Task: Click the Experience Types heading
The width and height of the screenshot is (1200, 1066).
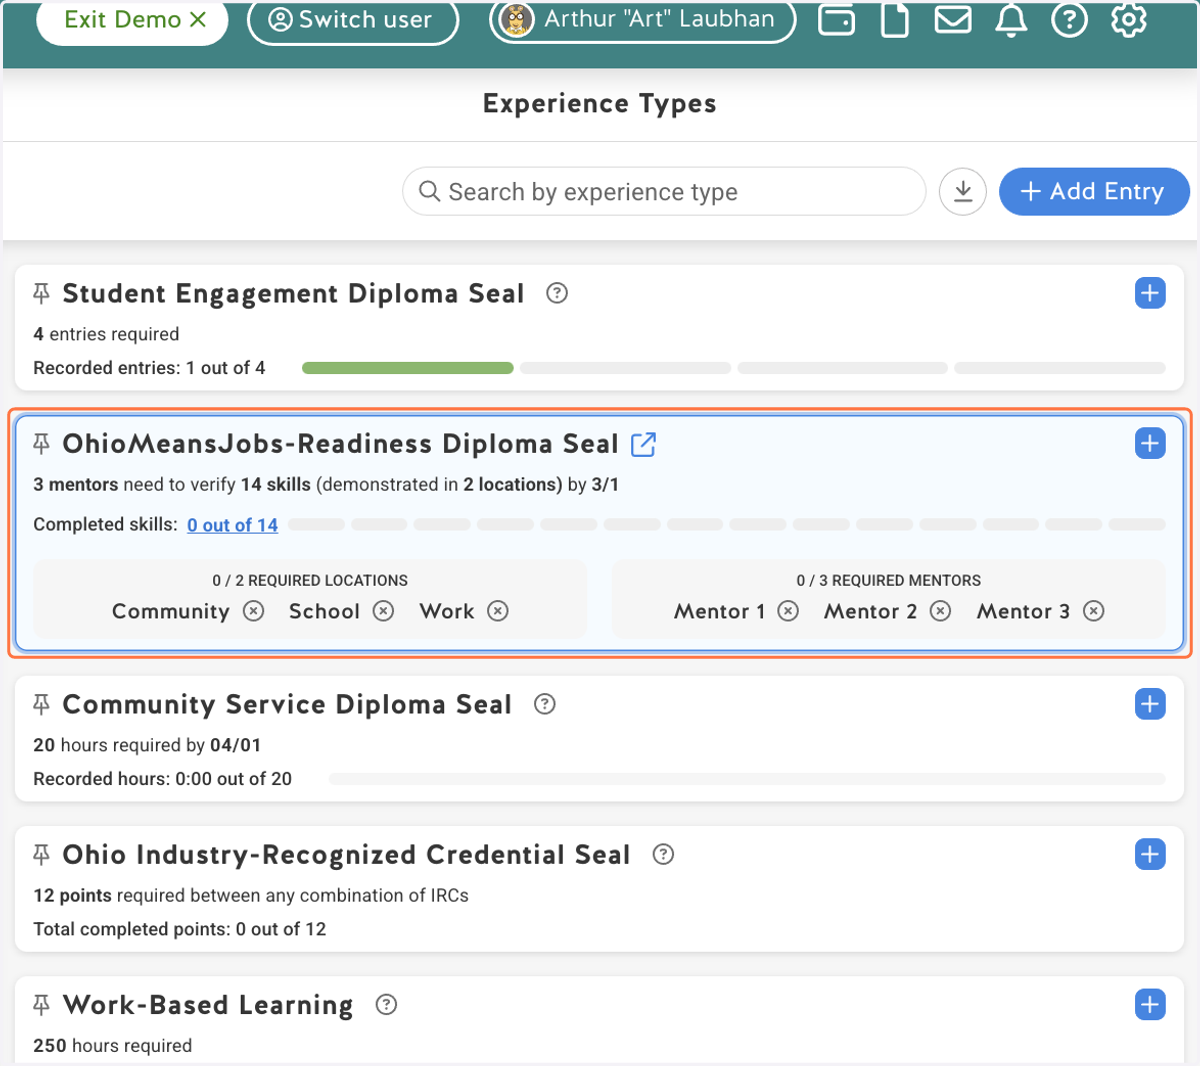Action: 600,104
